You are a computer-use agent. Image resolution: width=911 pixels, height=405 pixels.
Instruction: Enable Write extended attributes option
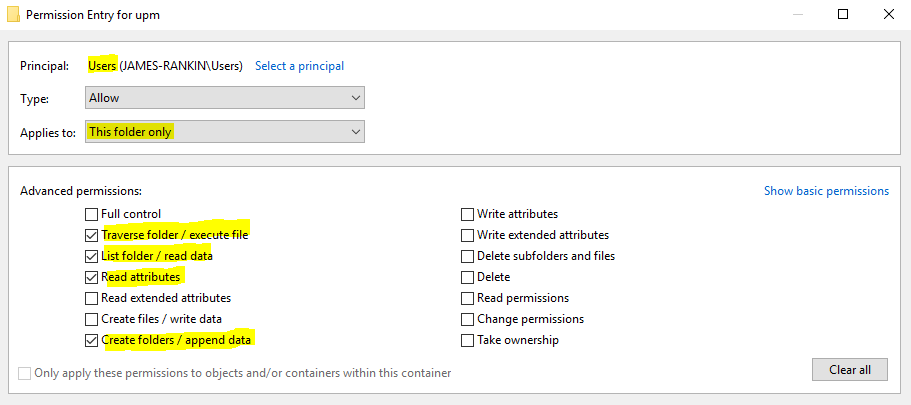(x=467, y=235)
